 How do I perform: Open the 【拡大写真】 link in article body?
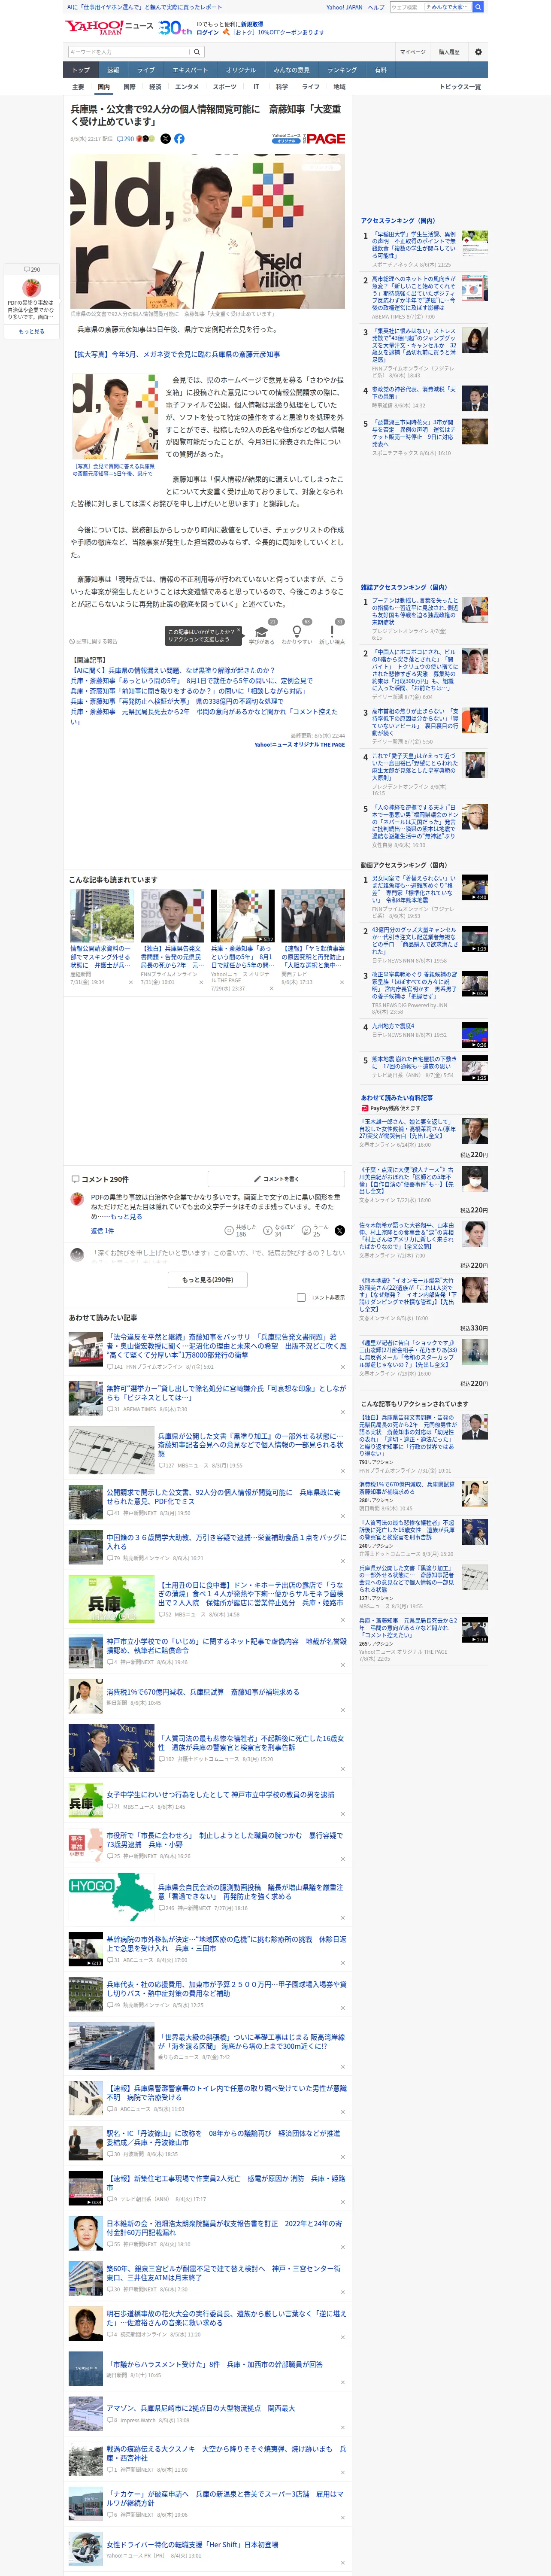point(176,354)
